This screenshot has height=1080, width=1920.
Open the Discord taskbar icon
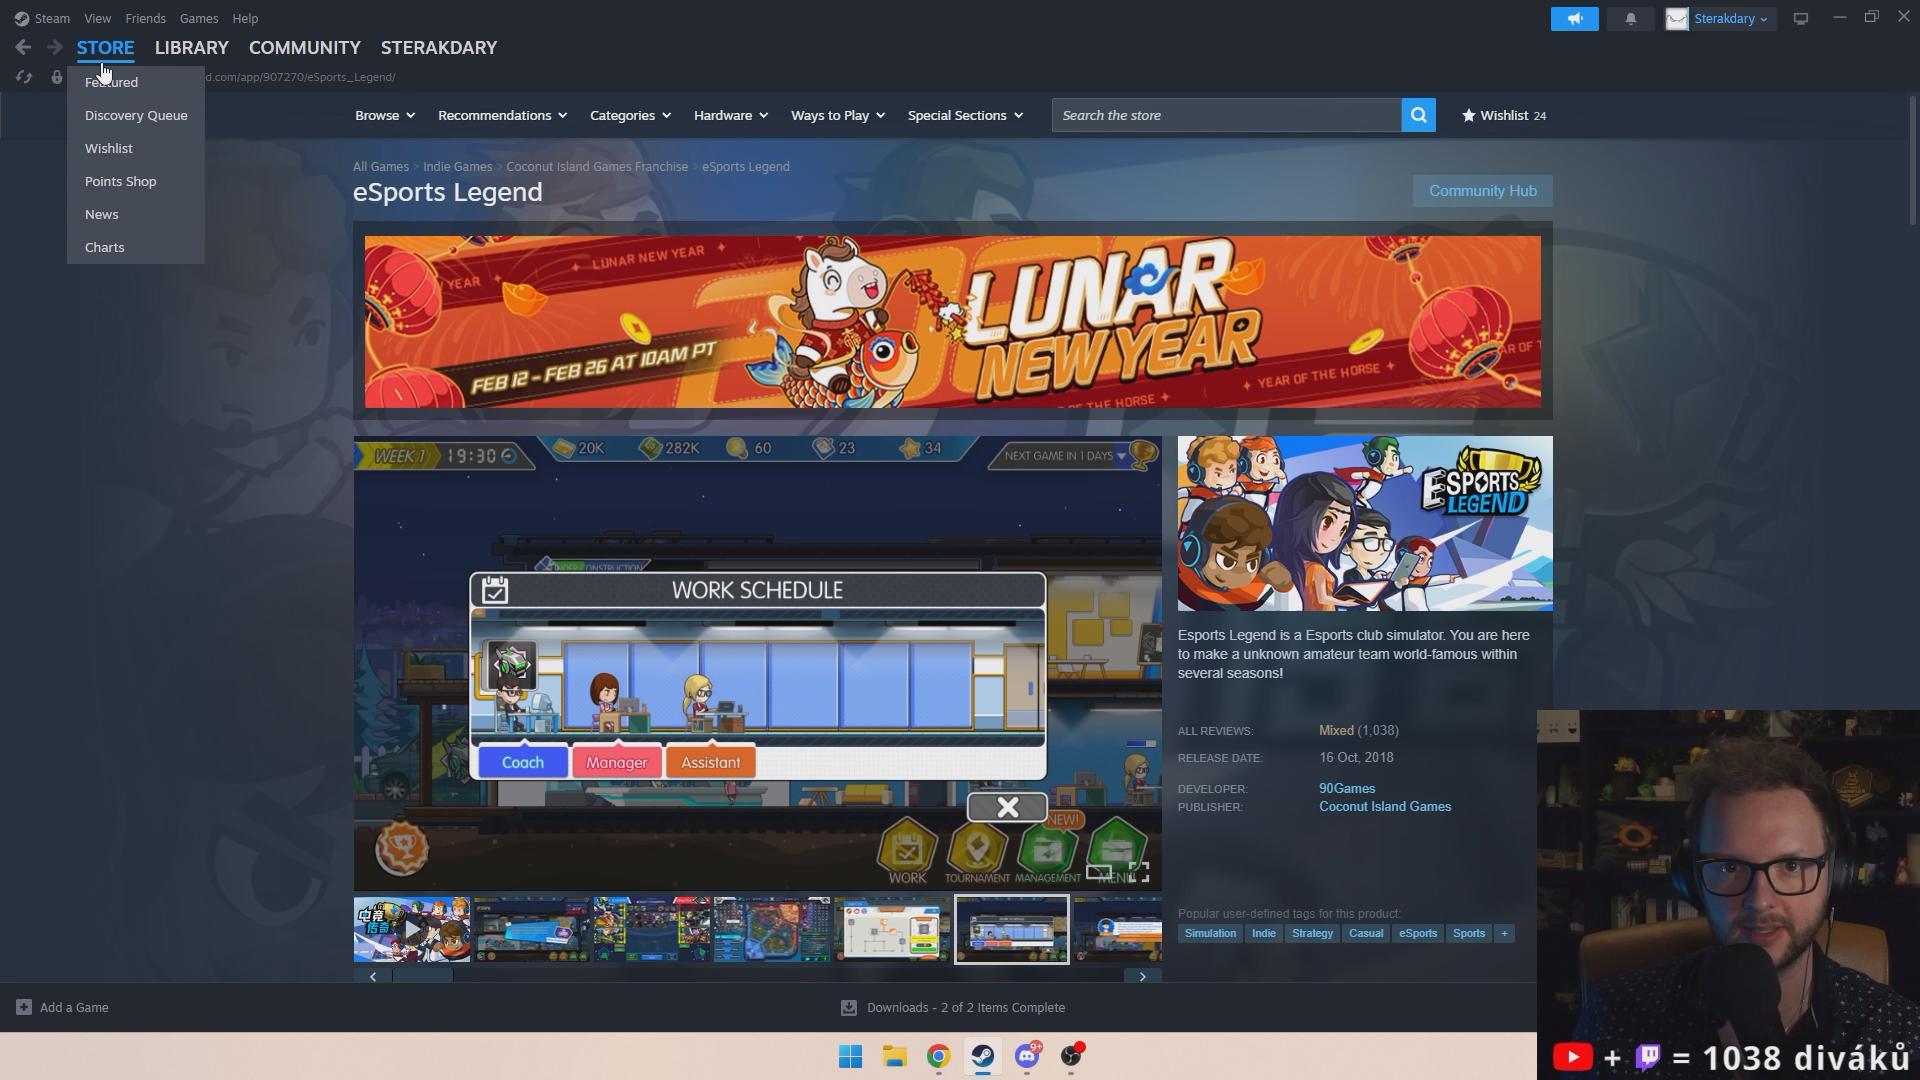tap(1027, 1056)
